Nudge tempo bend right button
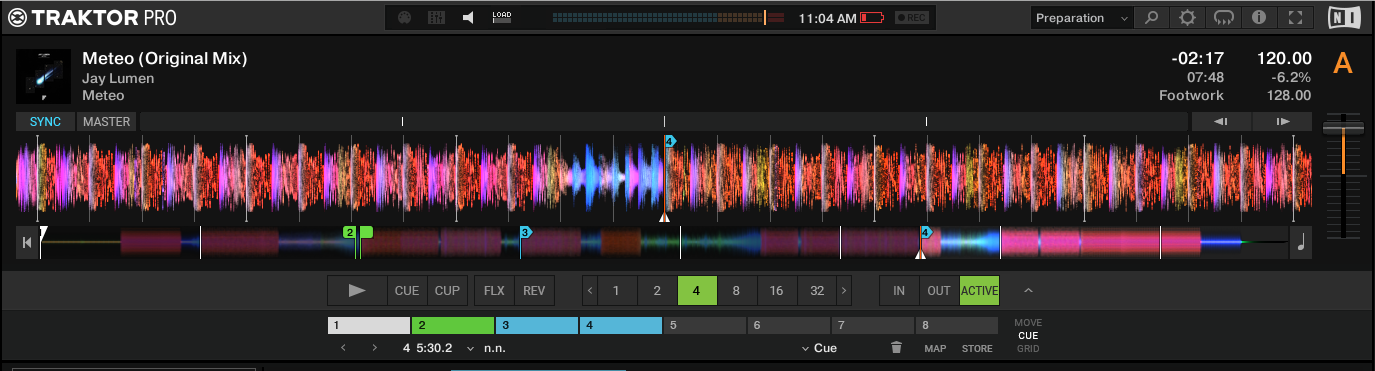The width and height of the screenshot is (1375, 371). (1282, 122)
